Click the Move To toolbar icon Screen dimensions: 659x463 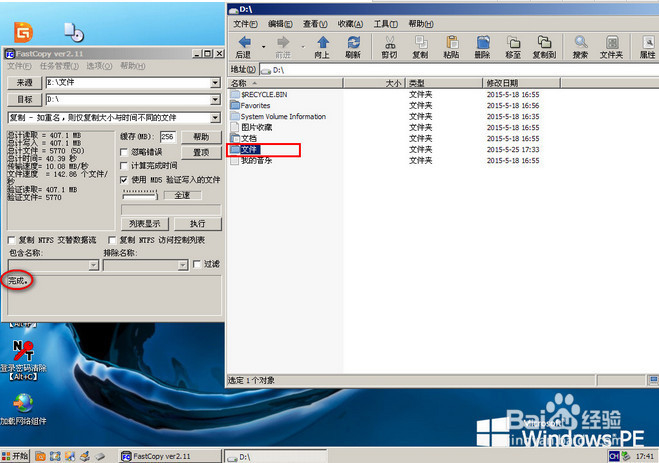pos(513,47)
